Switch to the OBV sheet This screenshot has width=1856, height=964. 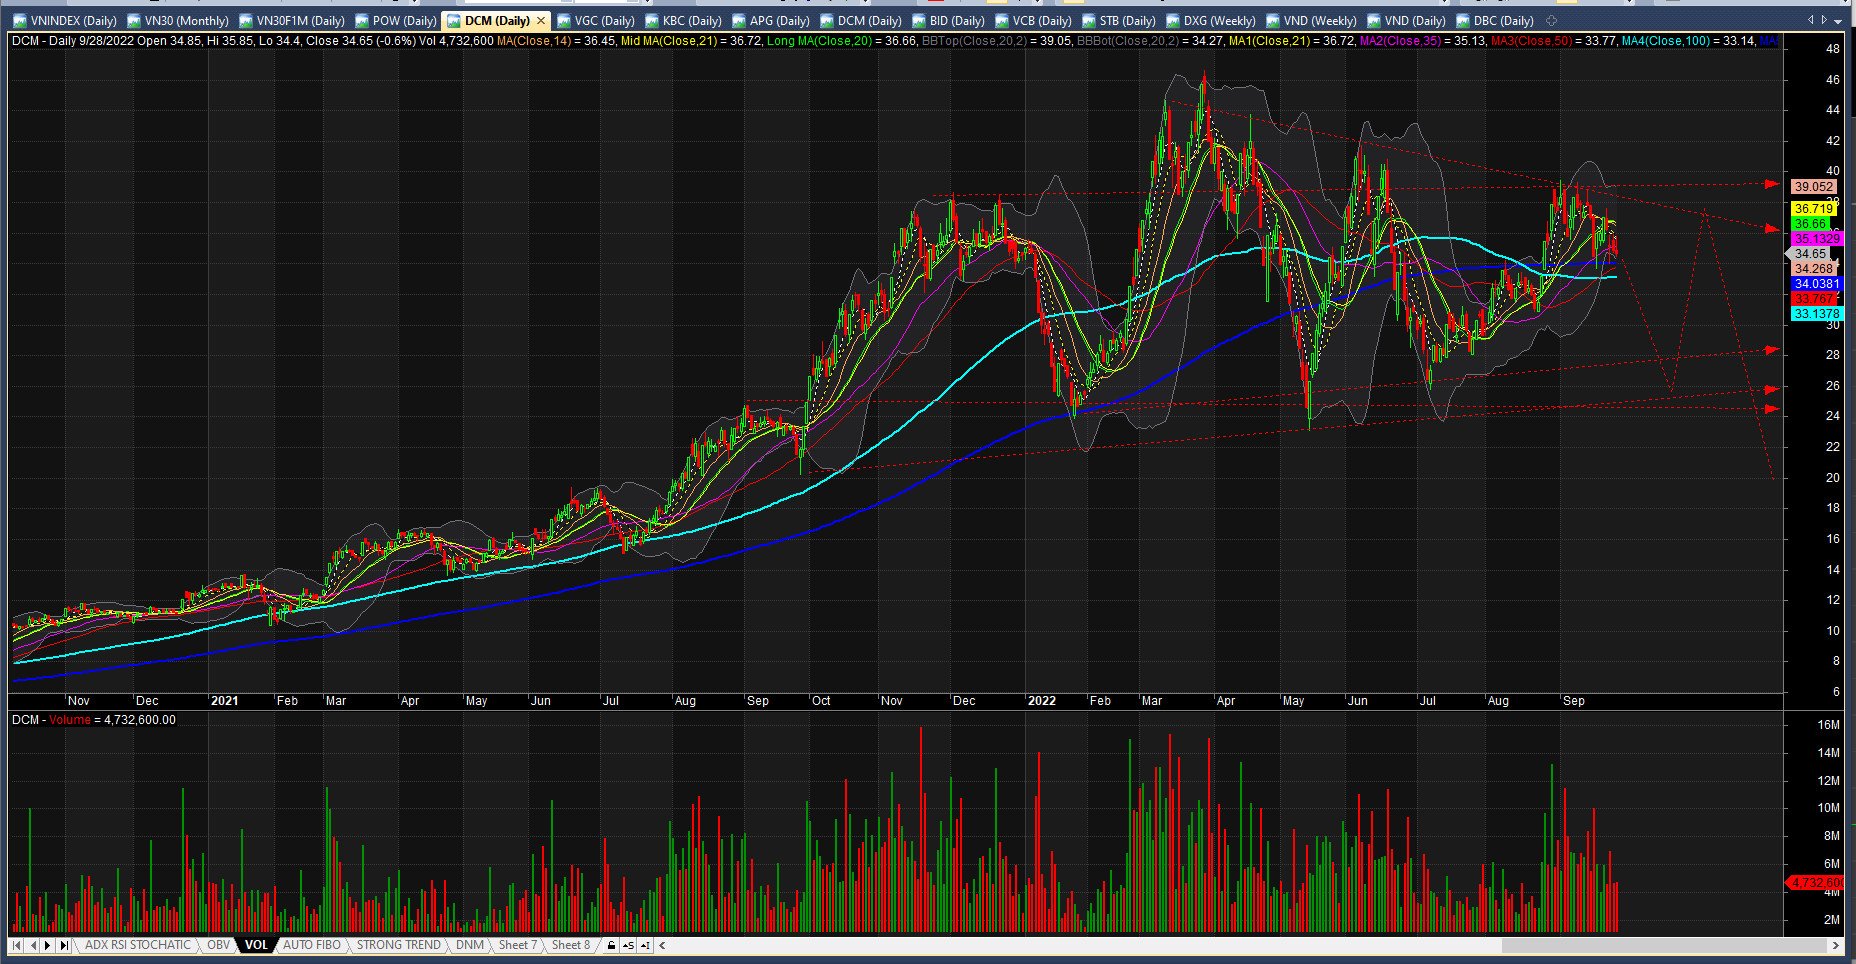click(218, 945)
